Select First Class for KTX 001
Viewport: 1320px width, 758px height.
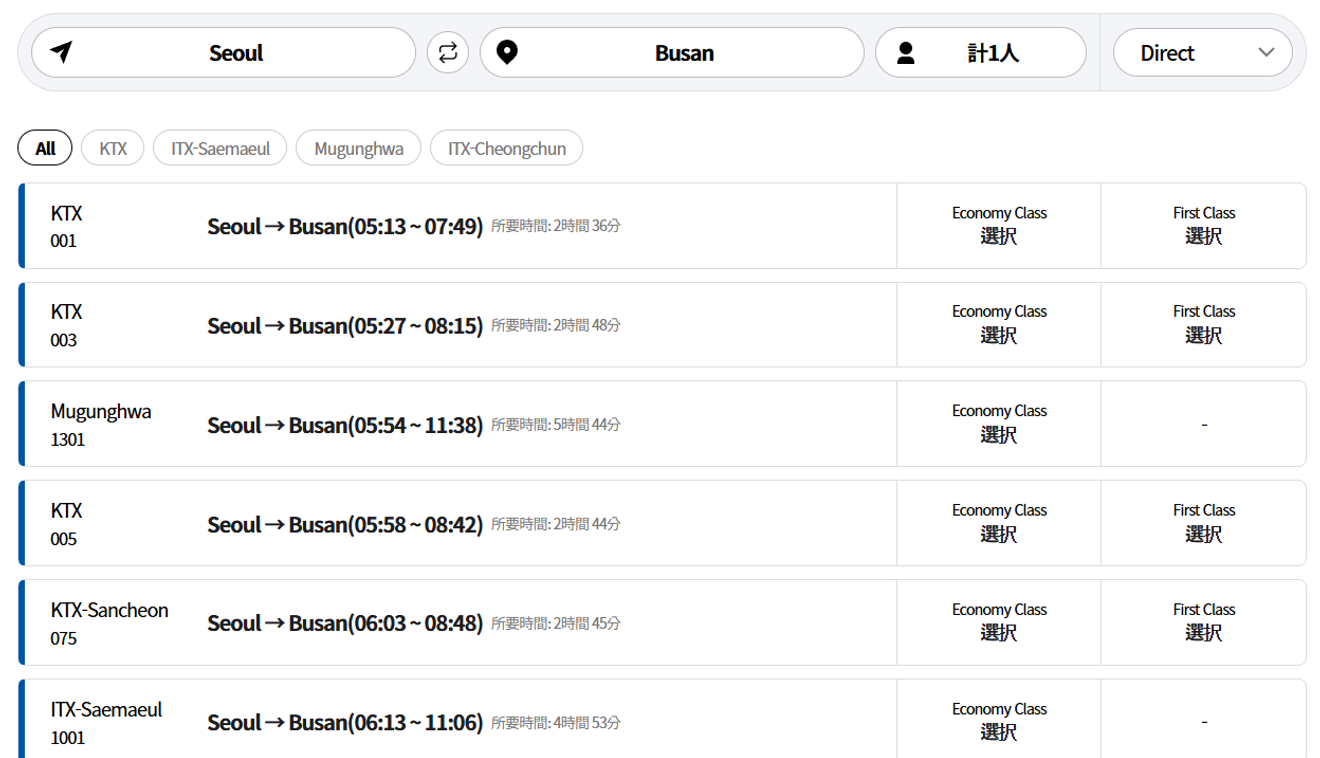[1203, 226]
